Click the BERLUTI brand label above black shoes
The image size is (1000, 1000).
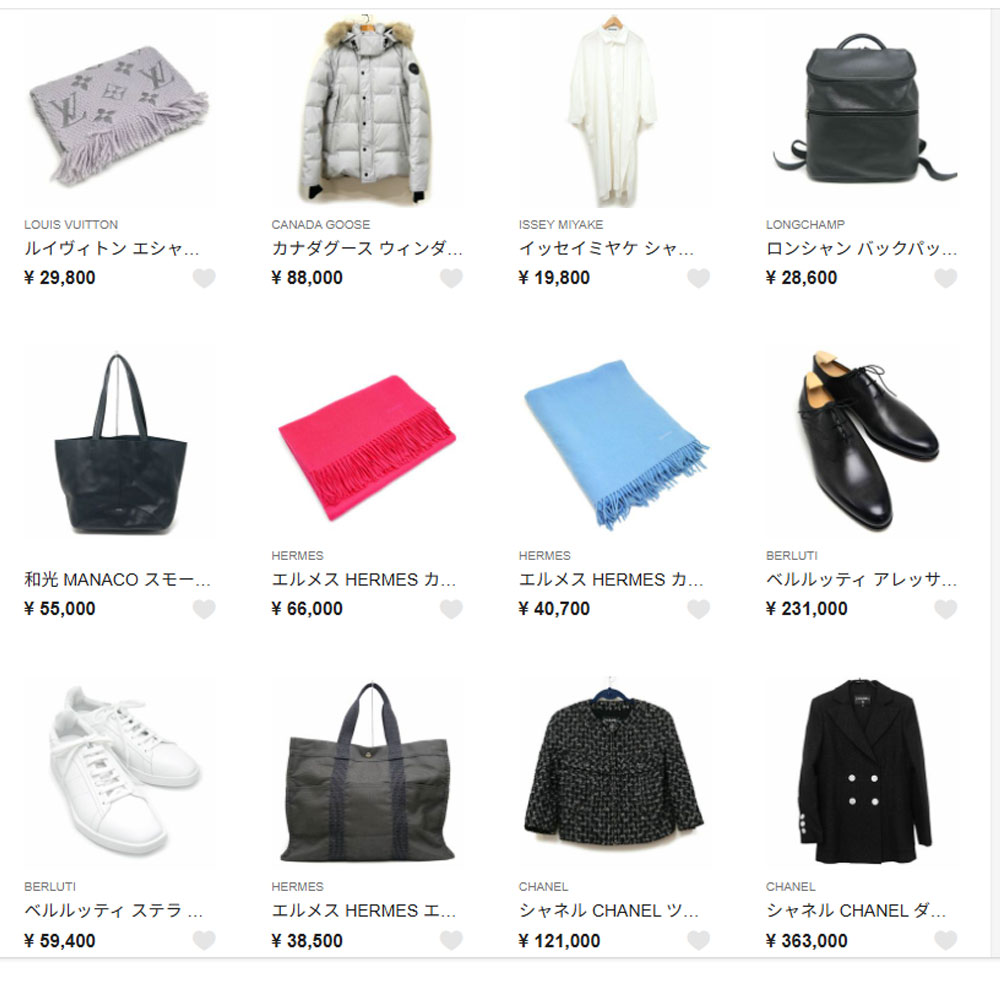point(791,555)
